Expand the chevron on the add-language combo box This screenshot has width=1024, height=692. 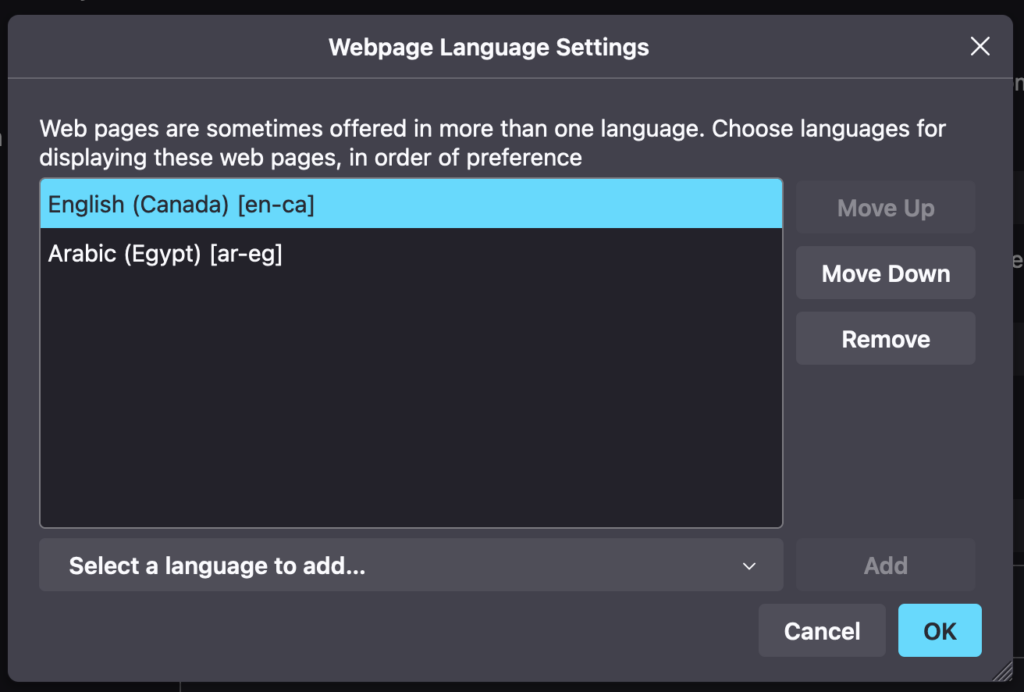click(749, 565)
